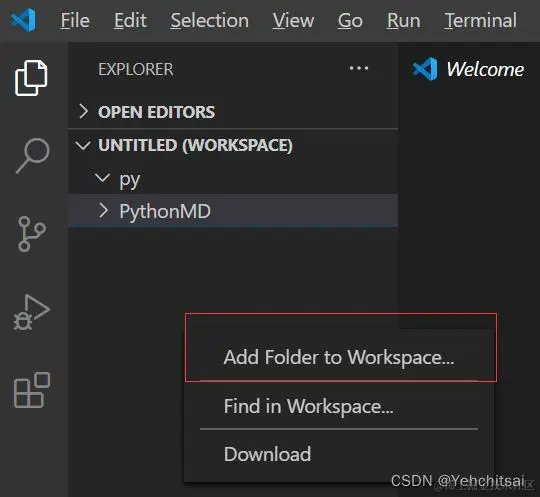Click the OPEN EDITORS section header
Viewport: 540px width, 497px height.
(233, 112)
